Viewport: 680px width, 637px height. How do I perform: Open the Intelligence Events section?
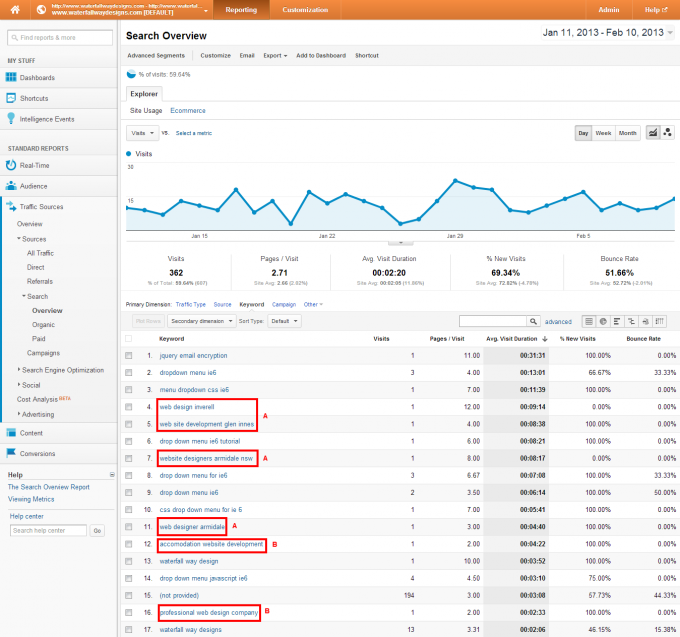[x=46, y=118]
